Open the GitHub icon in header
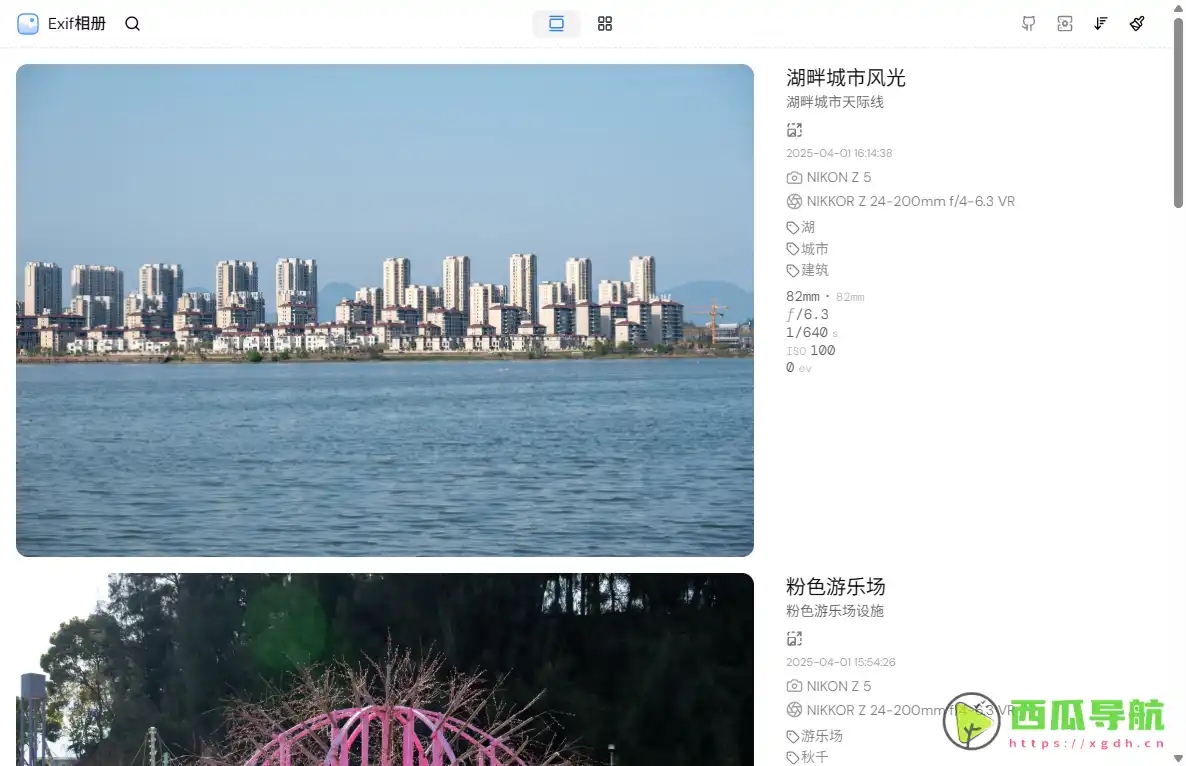 (x=1029, y=23)
